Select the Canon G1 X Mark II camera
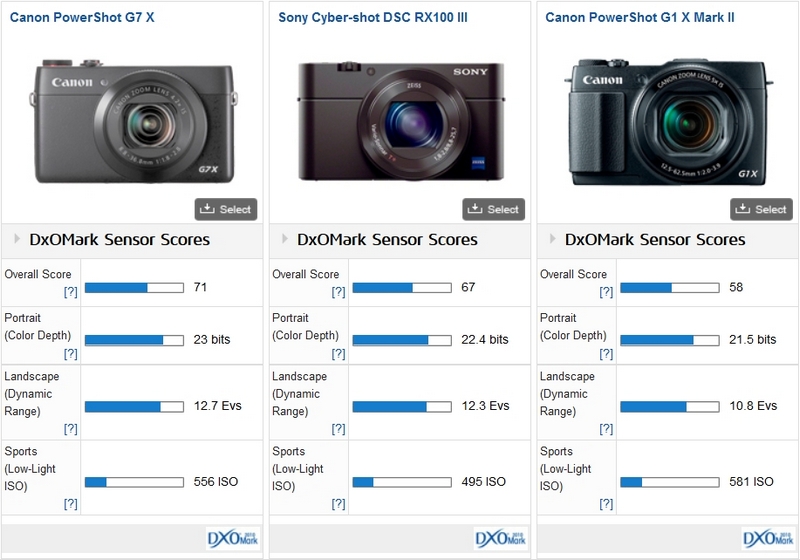Viewport: 800px width, 560px height. [x=761, y=209]
